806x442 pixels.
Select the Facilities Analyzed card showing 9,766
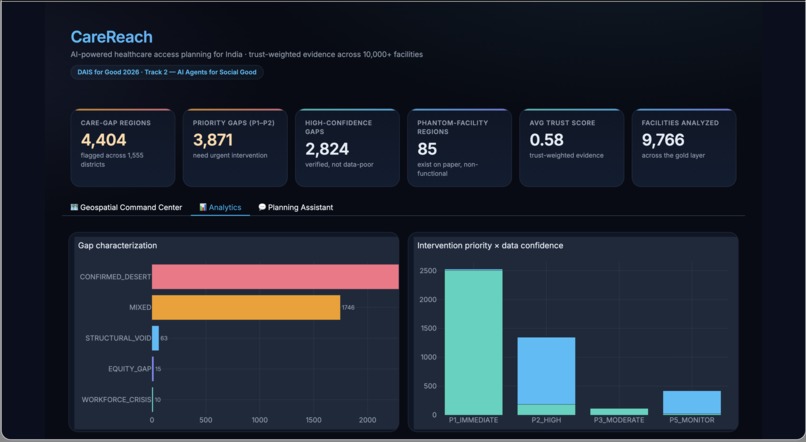click(x=684, y=148)
